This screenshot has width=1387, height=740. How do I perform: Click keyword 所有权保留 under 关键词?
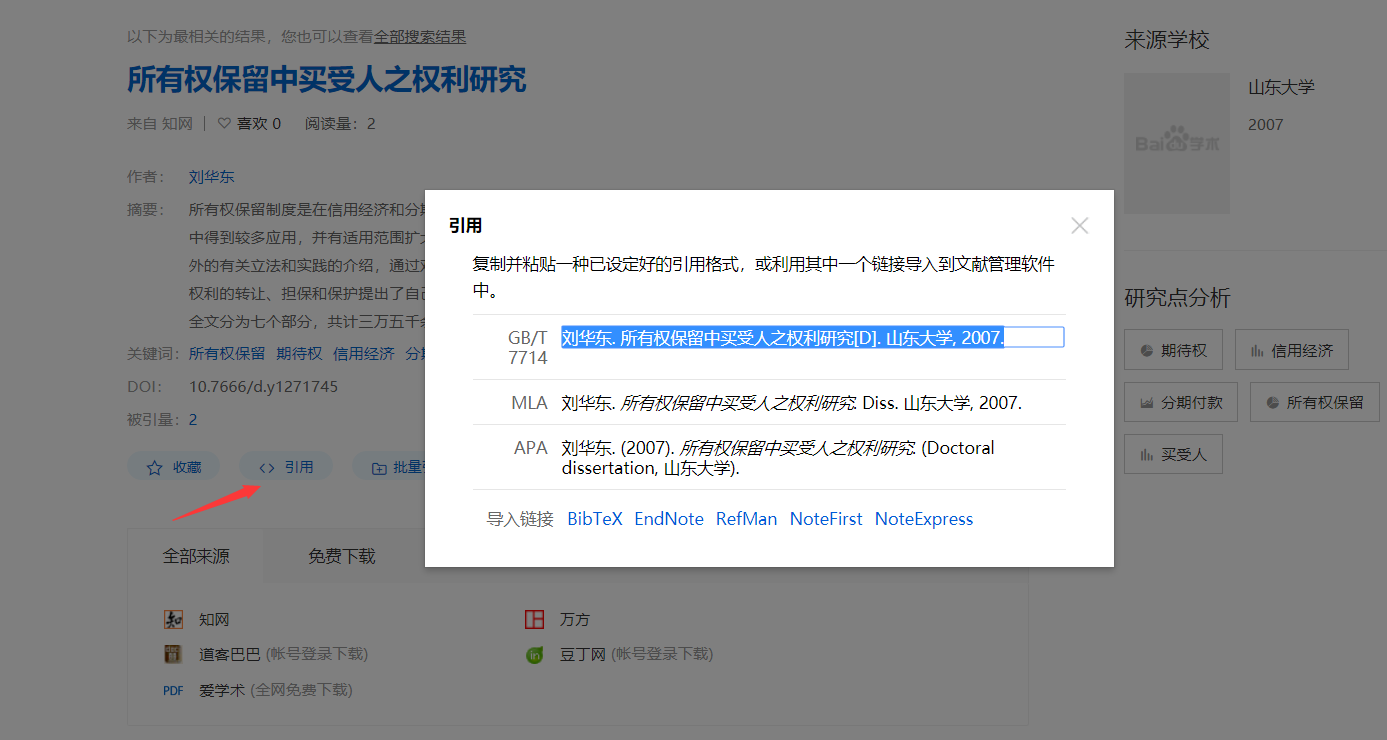[x=227, y=353]
